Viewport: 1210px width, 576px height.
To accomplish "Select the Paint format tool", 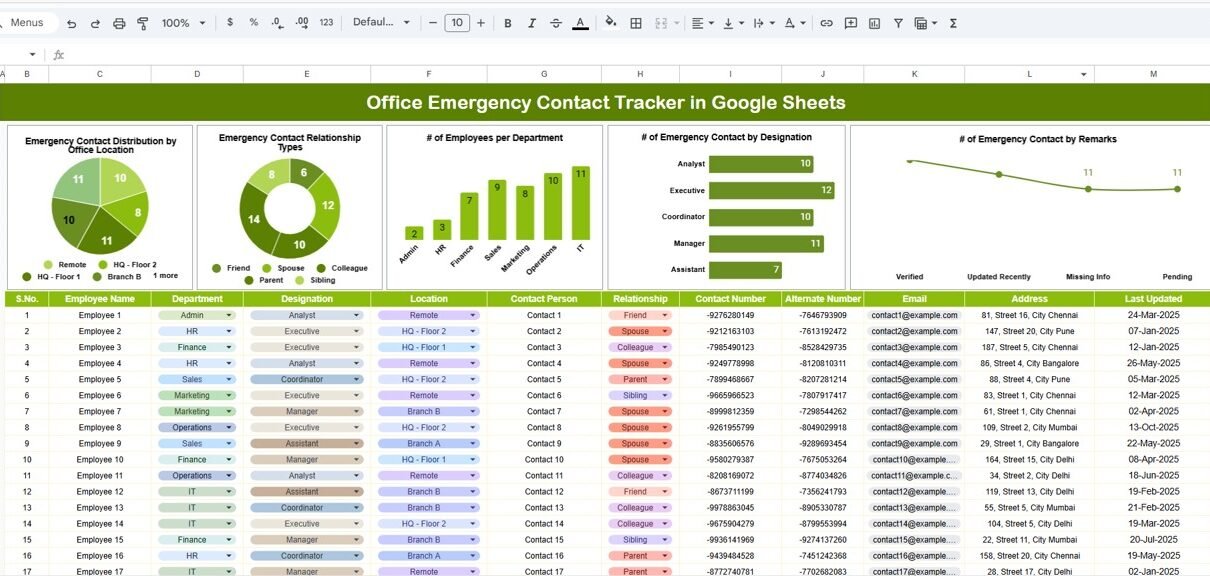I will pos(142,23).
